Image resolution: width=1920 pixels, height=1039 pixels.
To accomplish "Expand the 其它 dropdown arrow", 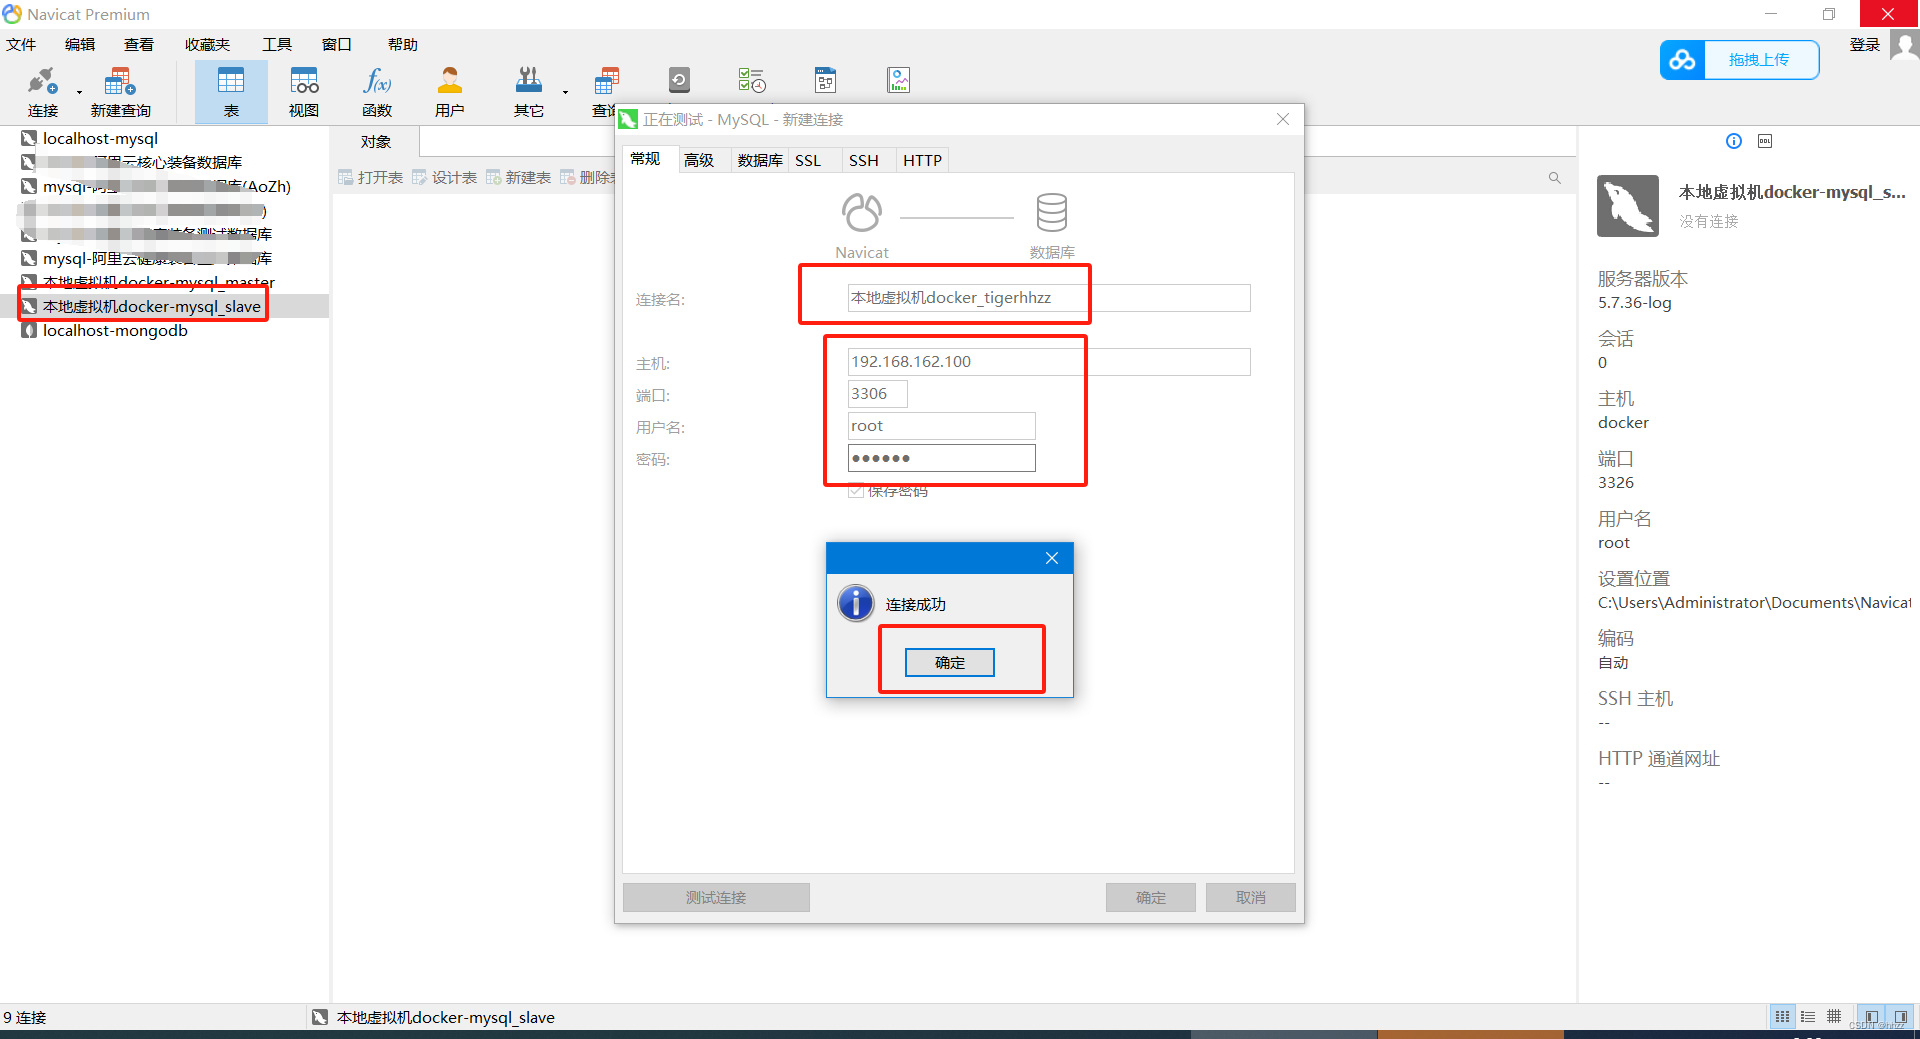I will (565, 93).
